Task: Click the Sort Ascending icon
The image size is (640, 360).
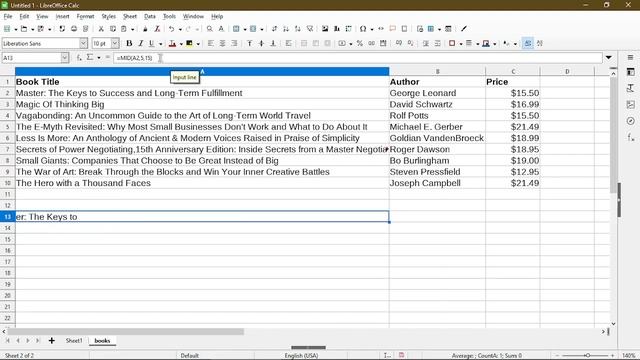Action: pos(286,29)
